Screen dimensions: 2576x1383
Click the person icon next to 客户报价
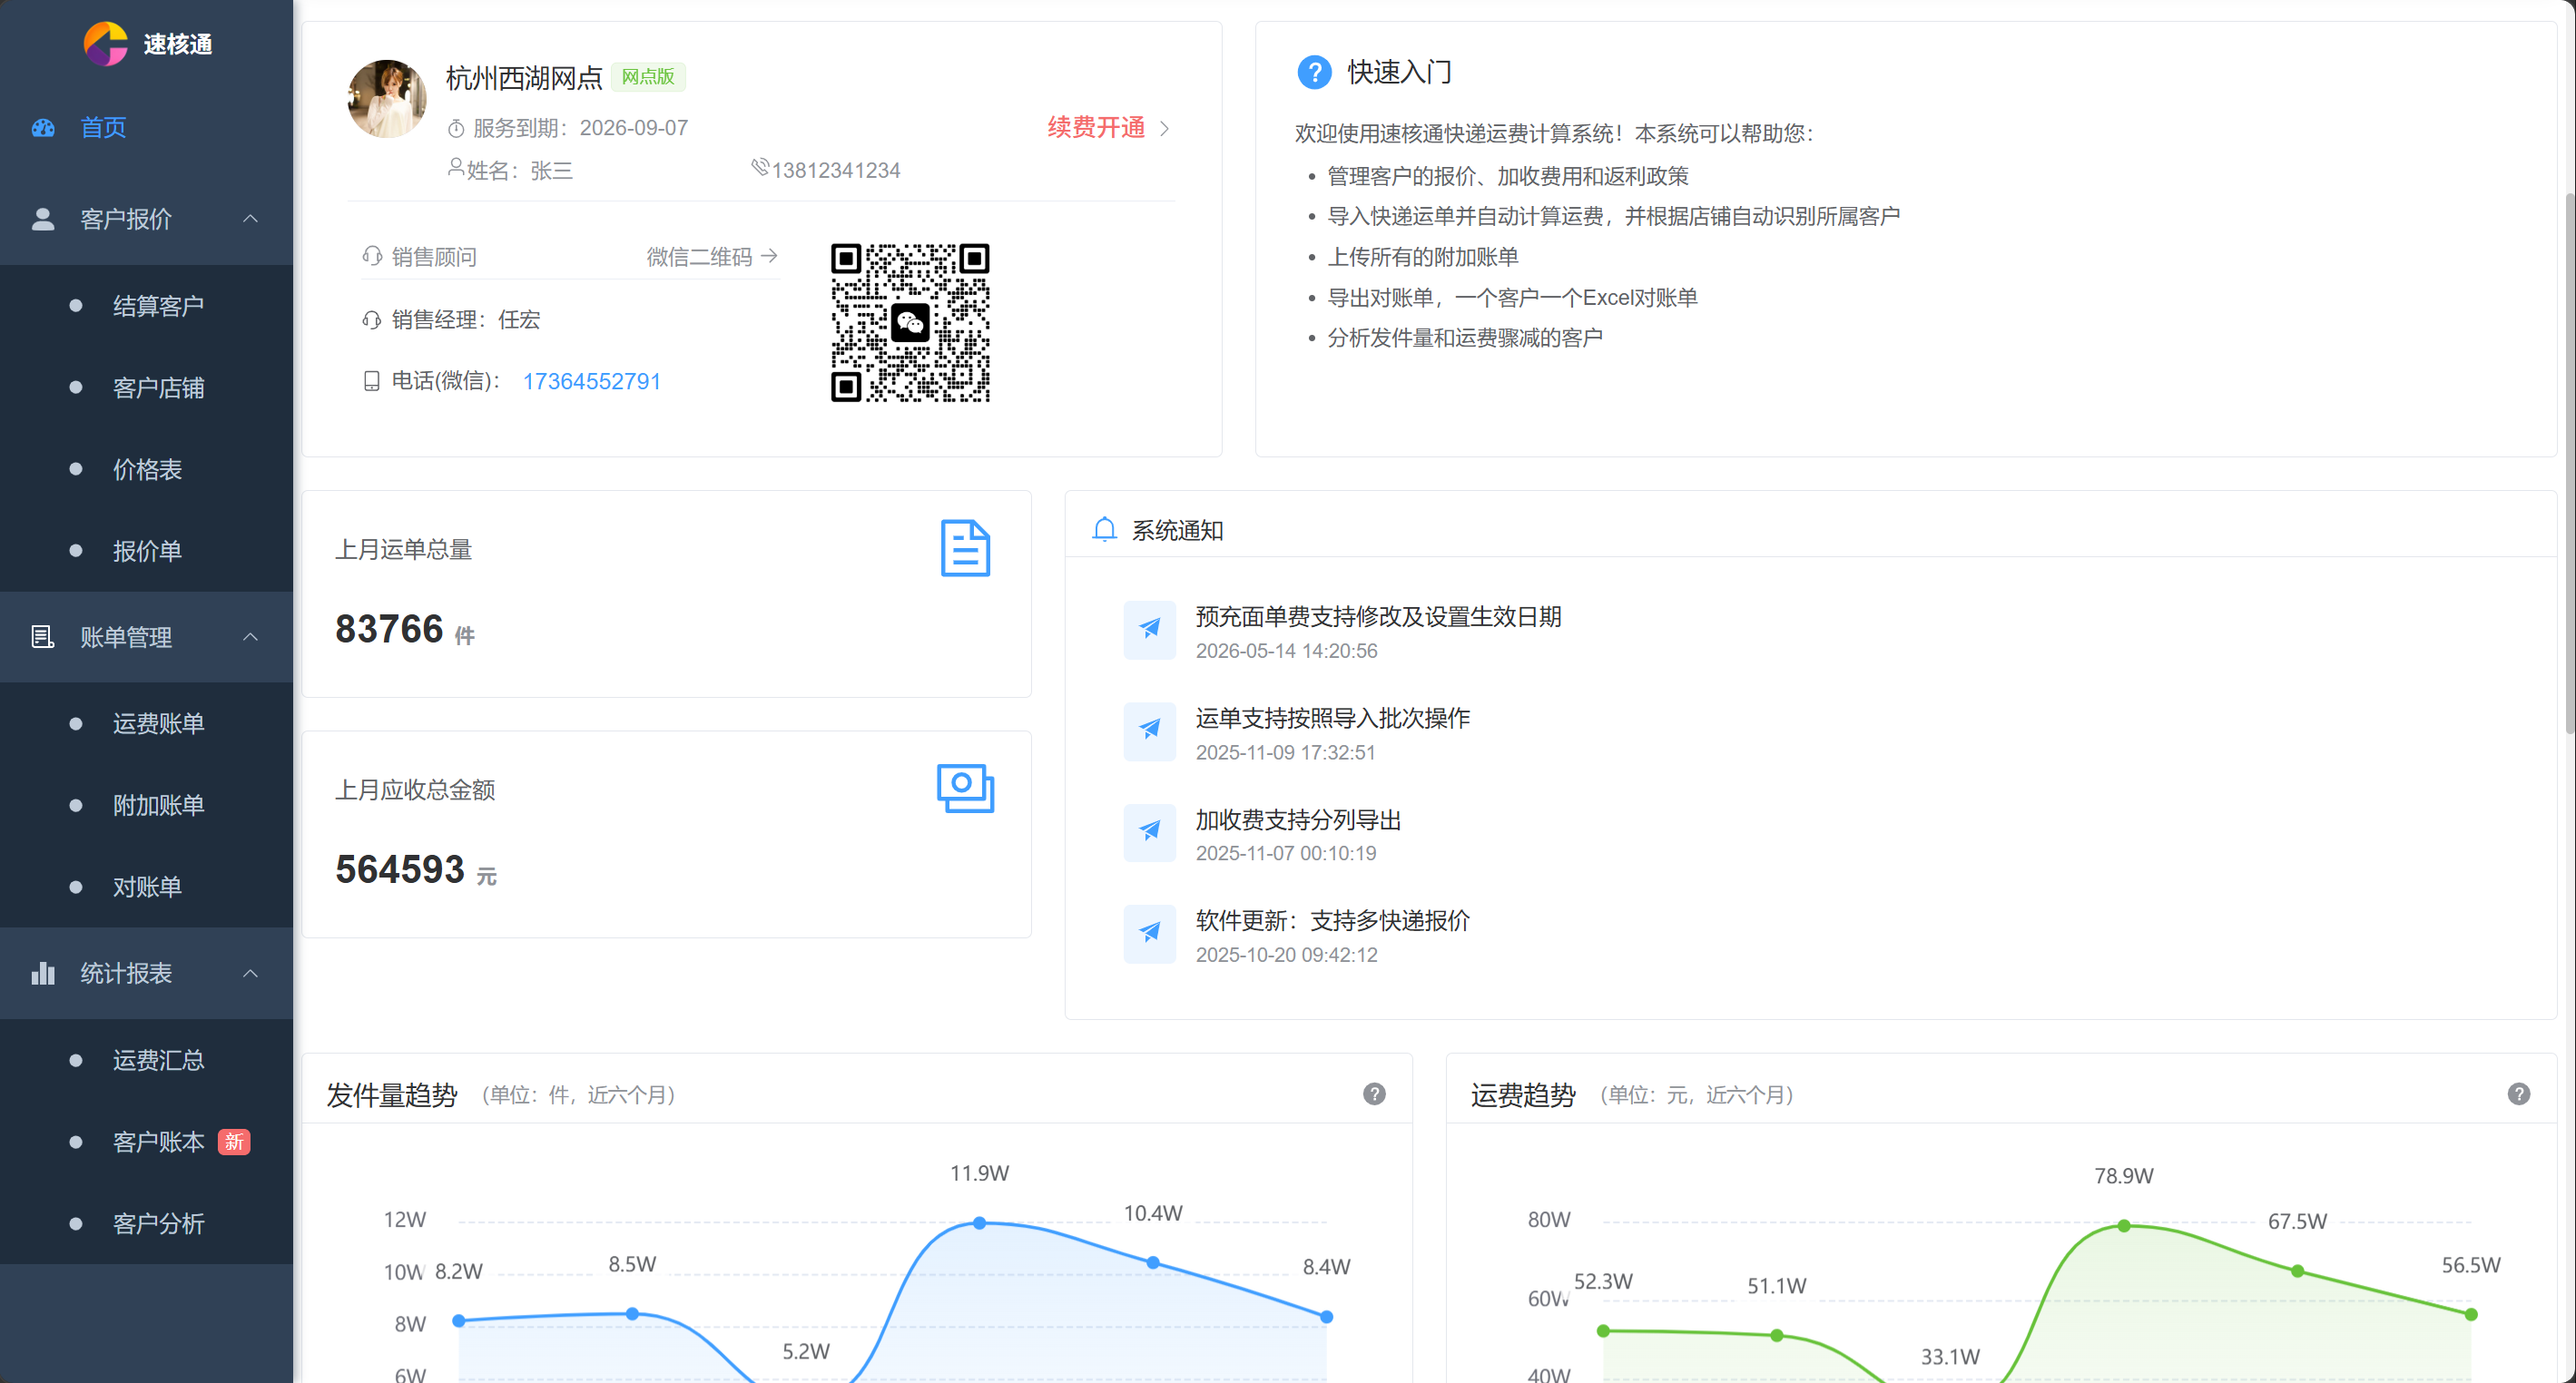(x=43, y=219)
